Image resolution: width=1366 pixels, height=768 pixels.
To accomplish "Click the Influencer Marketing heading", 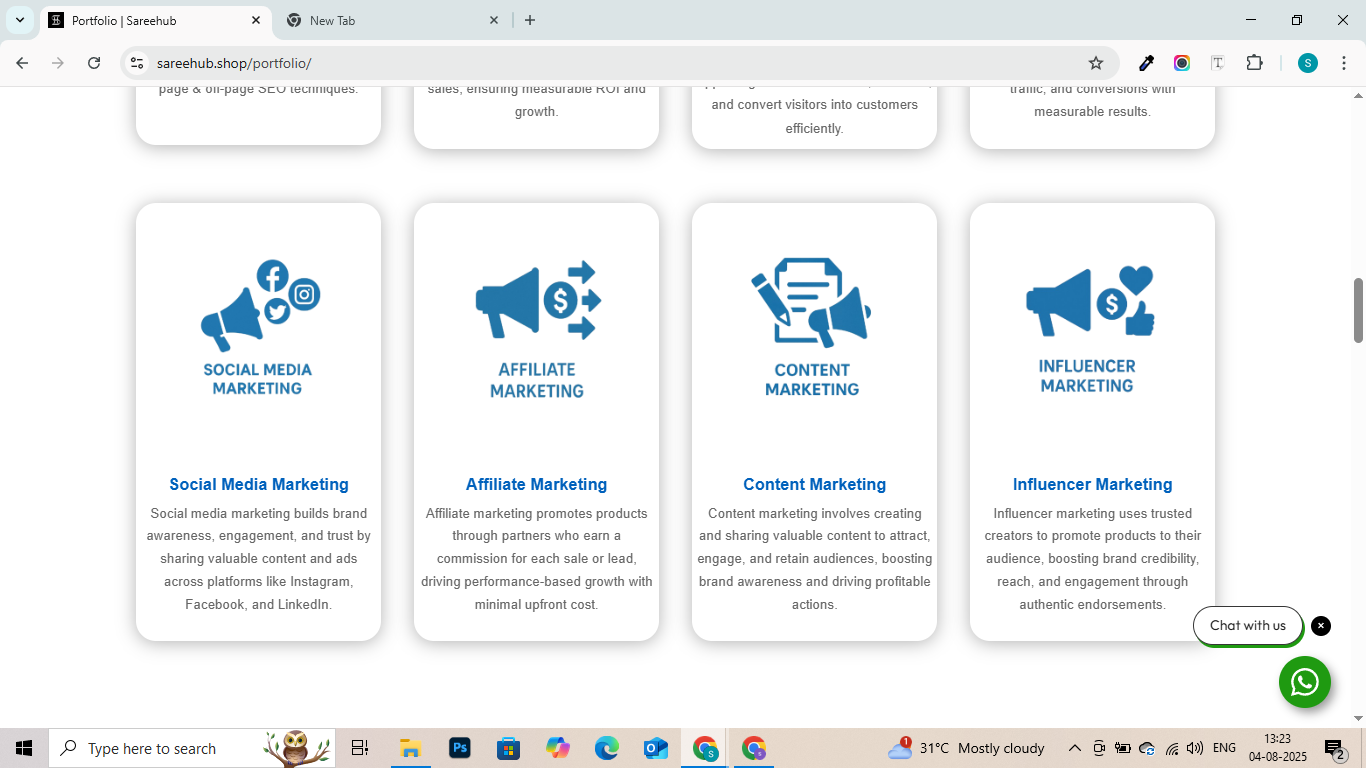I will (1092, 484).
